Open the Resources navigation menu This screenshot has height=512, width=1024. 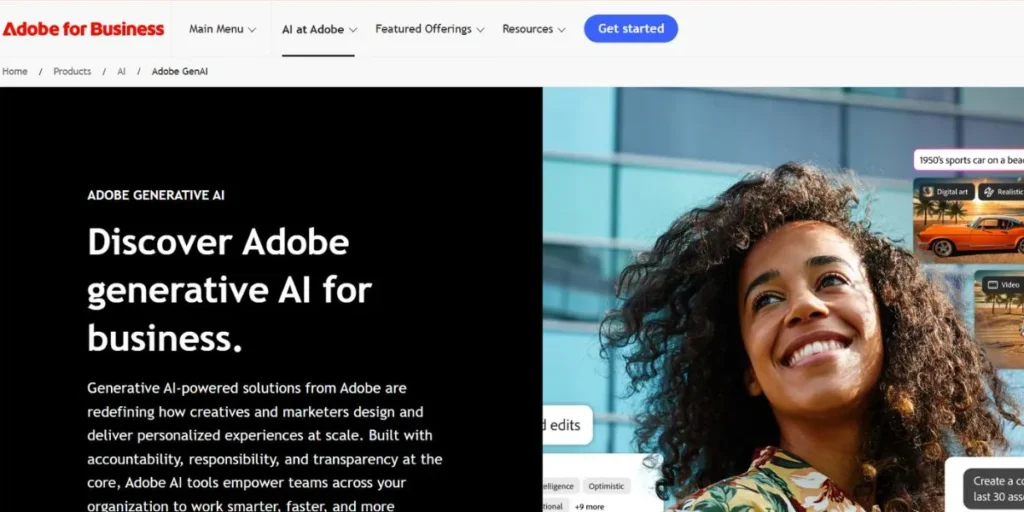[534, 29]
